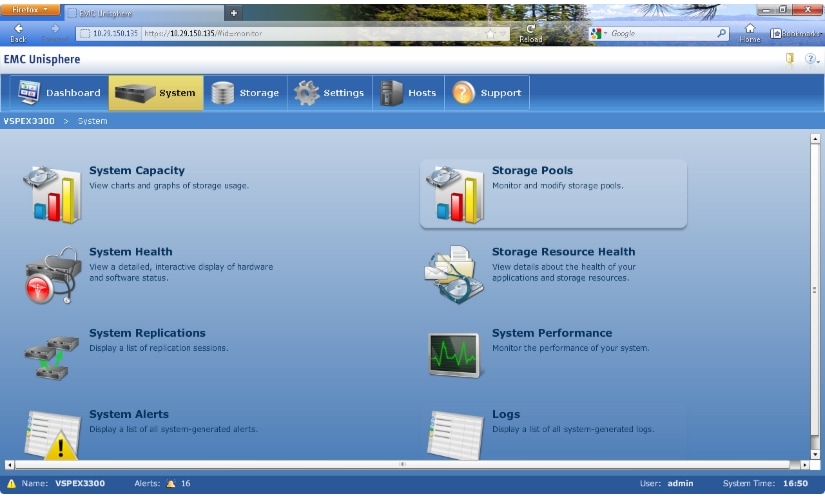Click 'Monitor and modify storage pools.'
Image resolution: width=825 pixels, height=500 pixels.
558,186
